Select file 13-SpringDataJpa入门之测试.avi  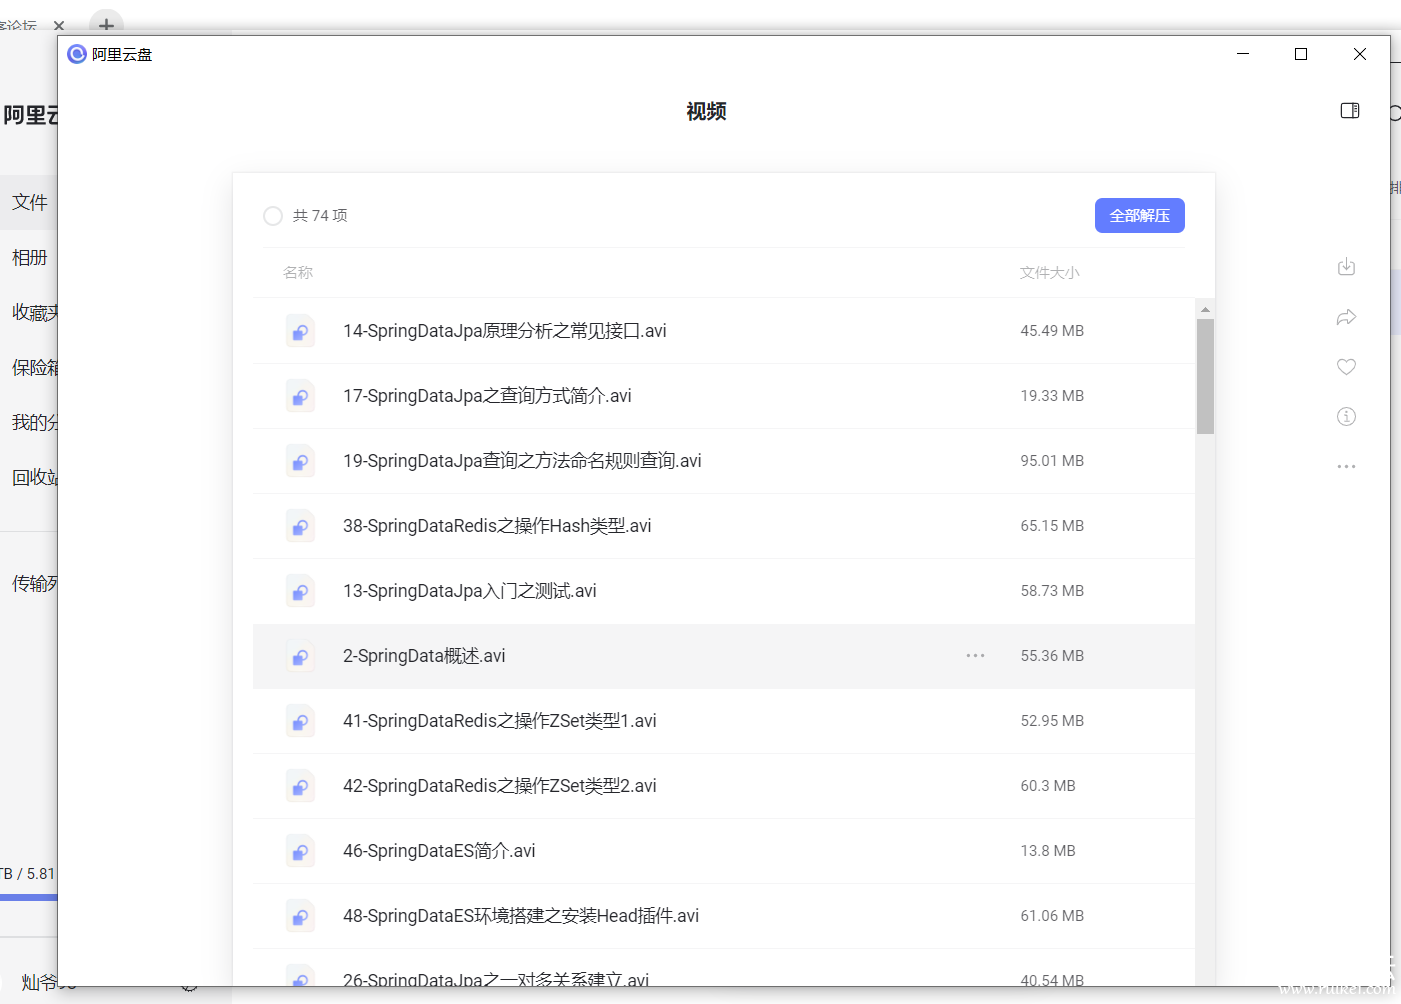(469, 591)
